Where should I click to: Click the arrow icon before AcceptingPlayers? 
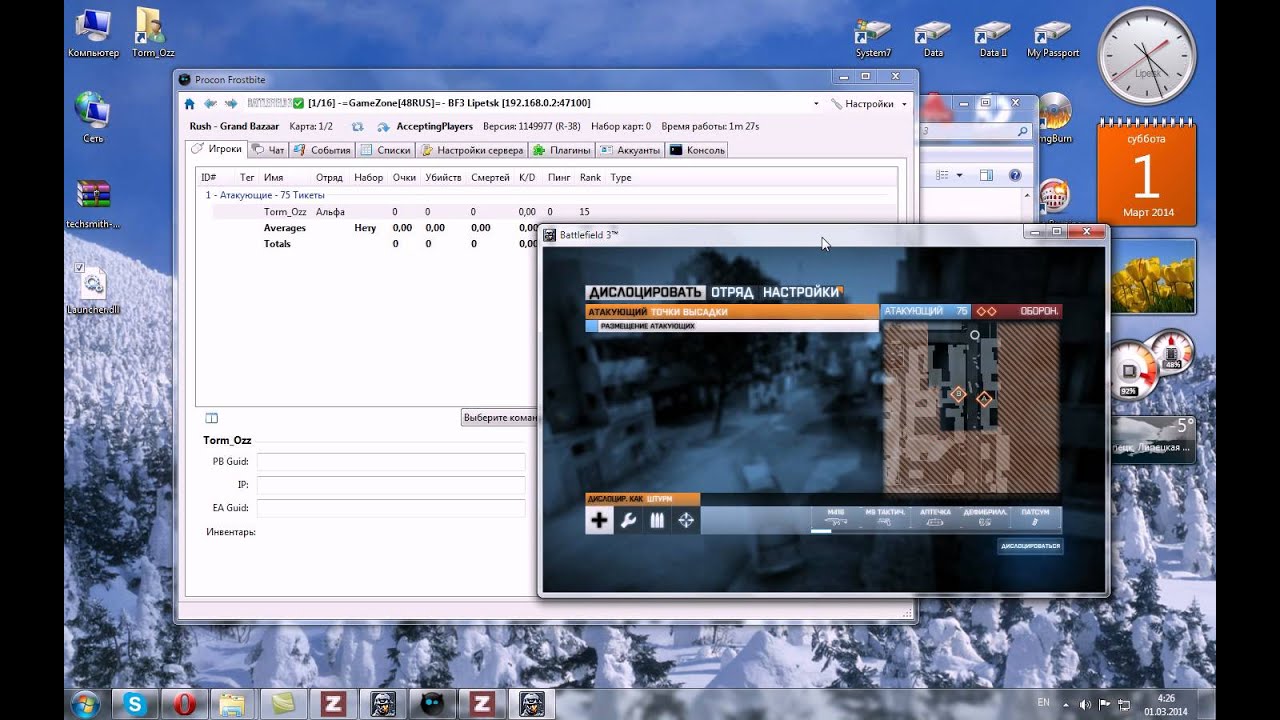[384, 127]
